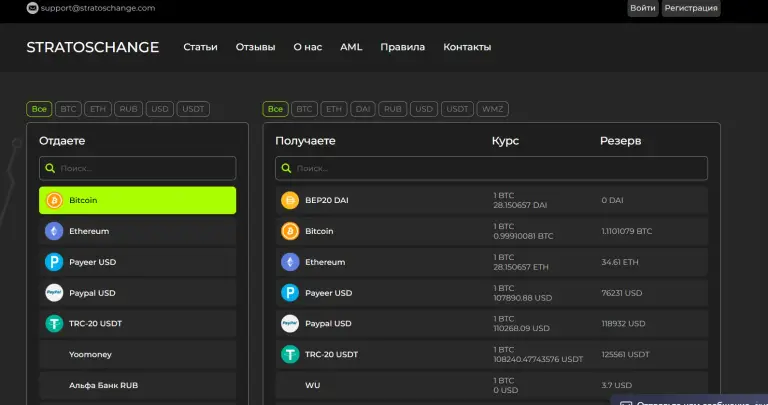Image resolution: width=768 pixels, height=405 pixels.
Task: Open the AML menu item
Action: click(351, 47)
